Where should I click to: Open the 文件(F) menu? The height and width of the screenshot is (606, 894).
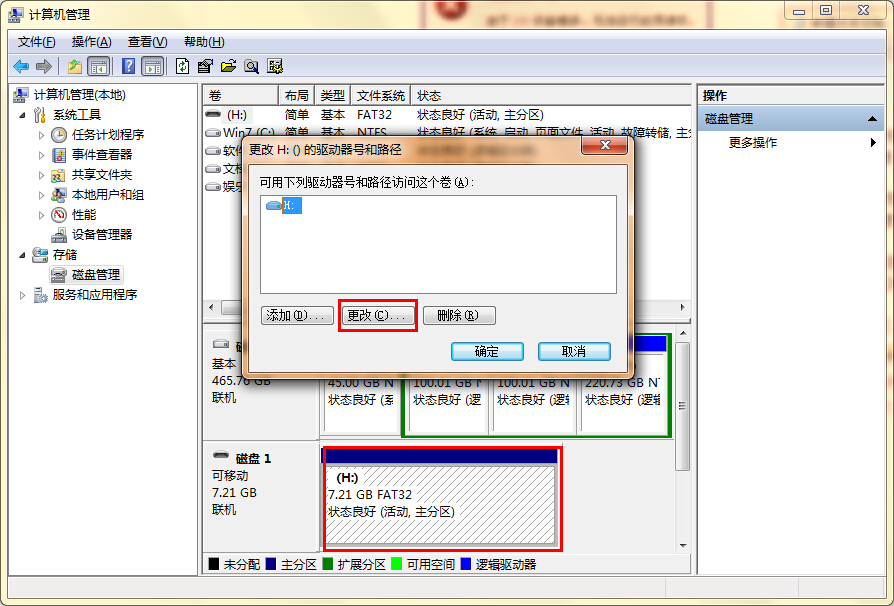click(36, 42)
